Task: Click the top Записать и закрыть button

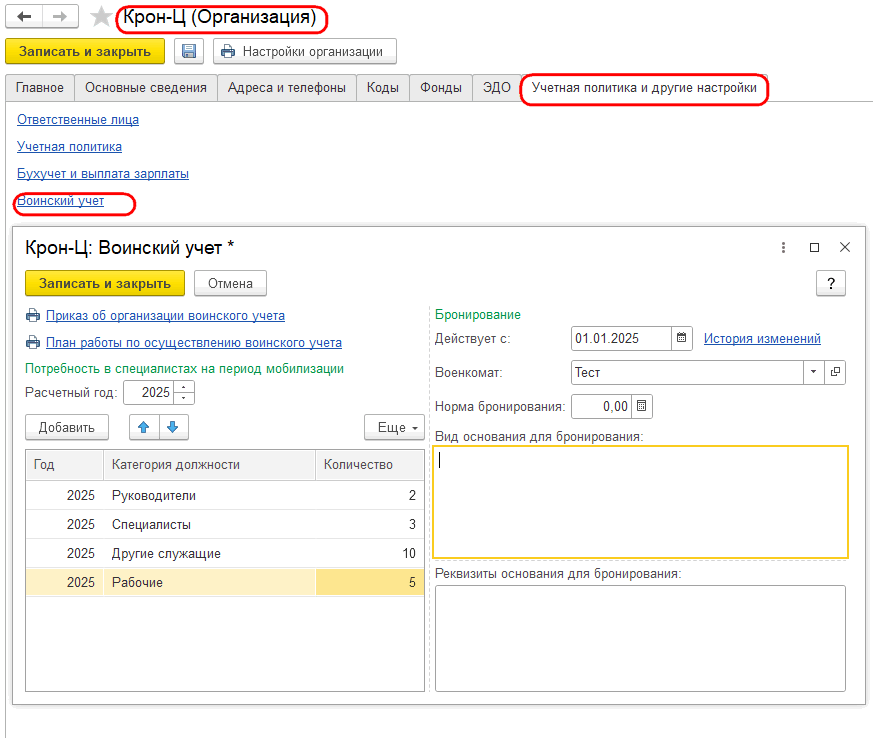Action: point(85,51)
